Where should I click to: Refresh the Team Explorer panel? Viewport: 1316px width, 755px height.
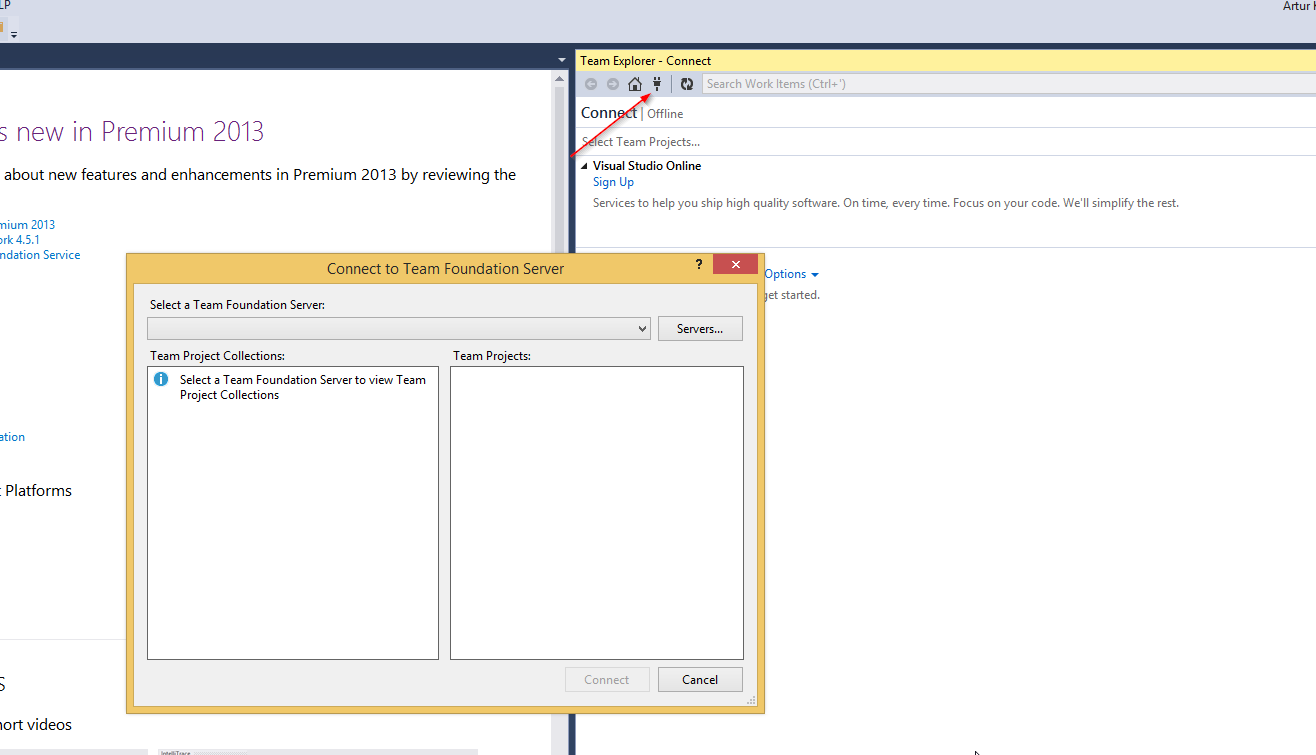click(x=687, y=84)
